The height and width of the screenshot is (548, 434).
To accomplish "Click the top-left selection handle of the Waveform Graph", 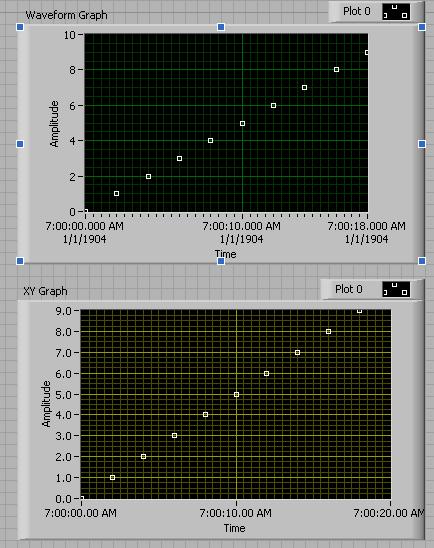I will (20, 27).
